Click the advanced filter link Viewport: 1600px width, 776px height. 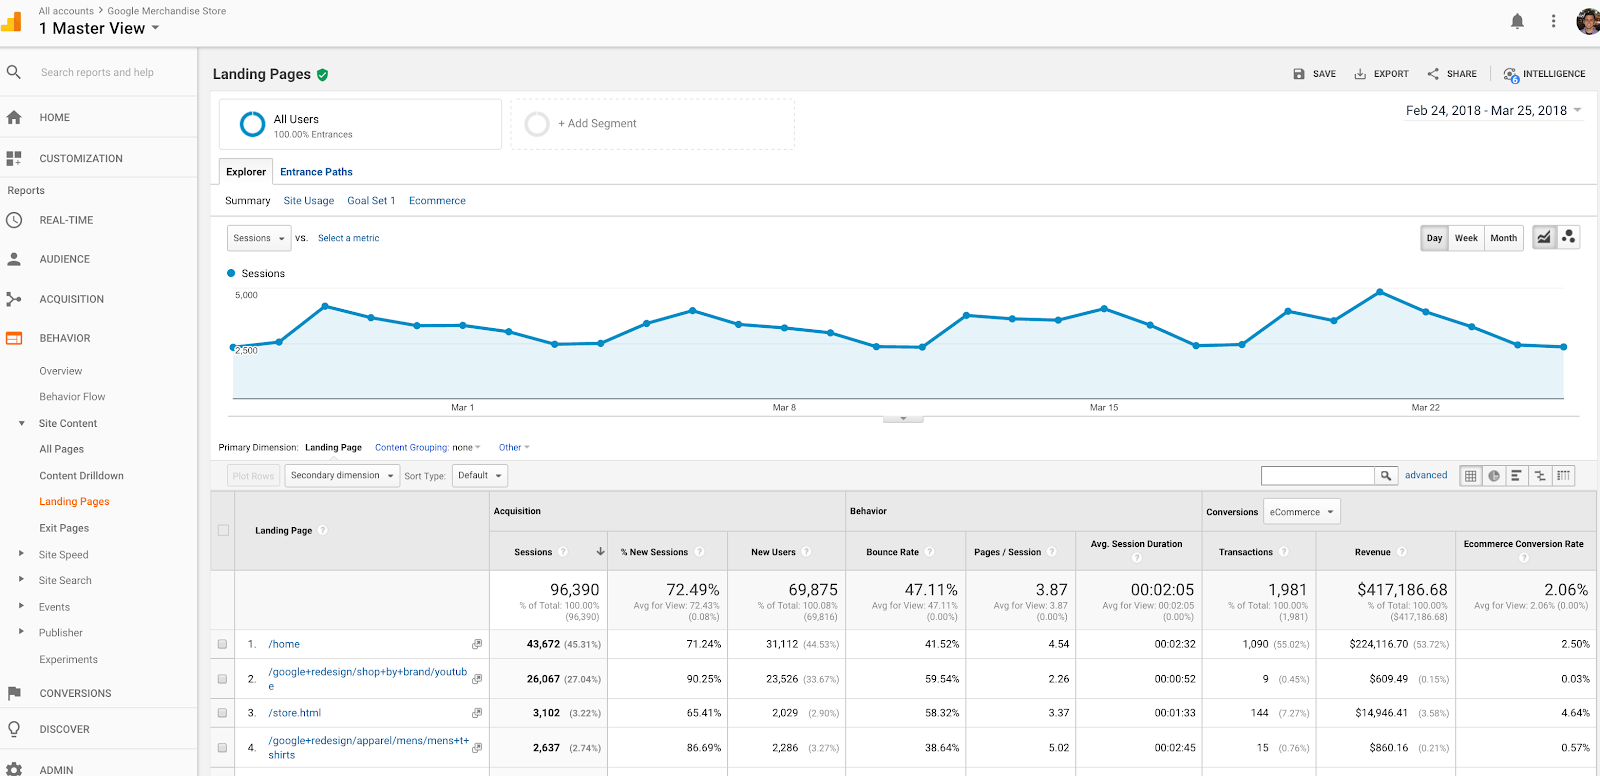[x=1426, y=476]
